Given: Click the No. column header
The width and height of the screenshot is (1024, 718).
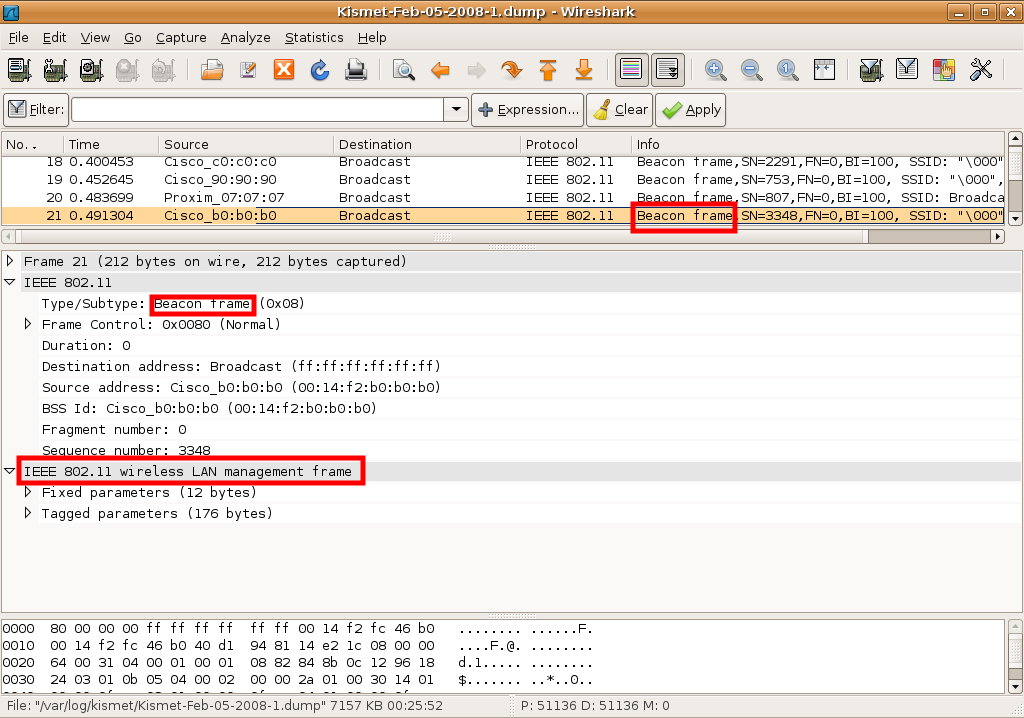Looking at the screenshot, I should [x=32, y=144].
